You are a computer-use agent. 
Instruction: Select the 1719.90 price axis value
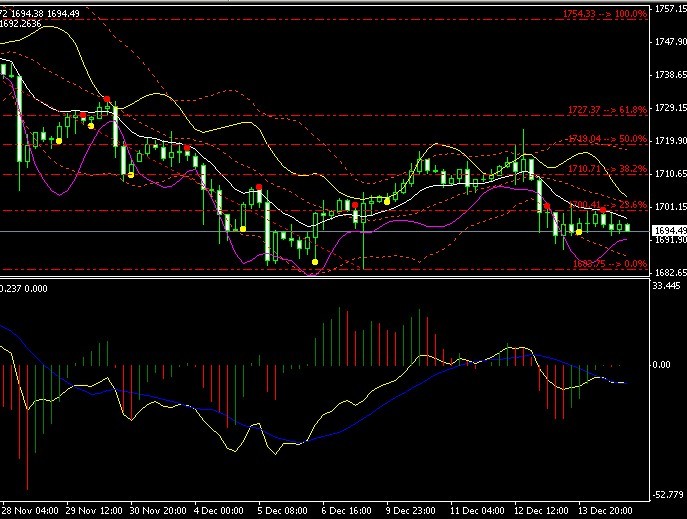tap(670, 141)
